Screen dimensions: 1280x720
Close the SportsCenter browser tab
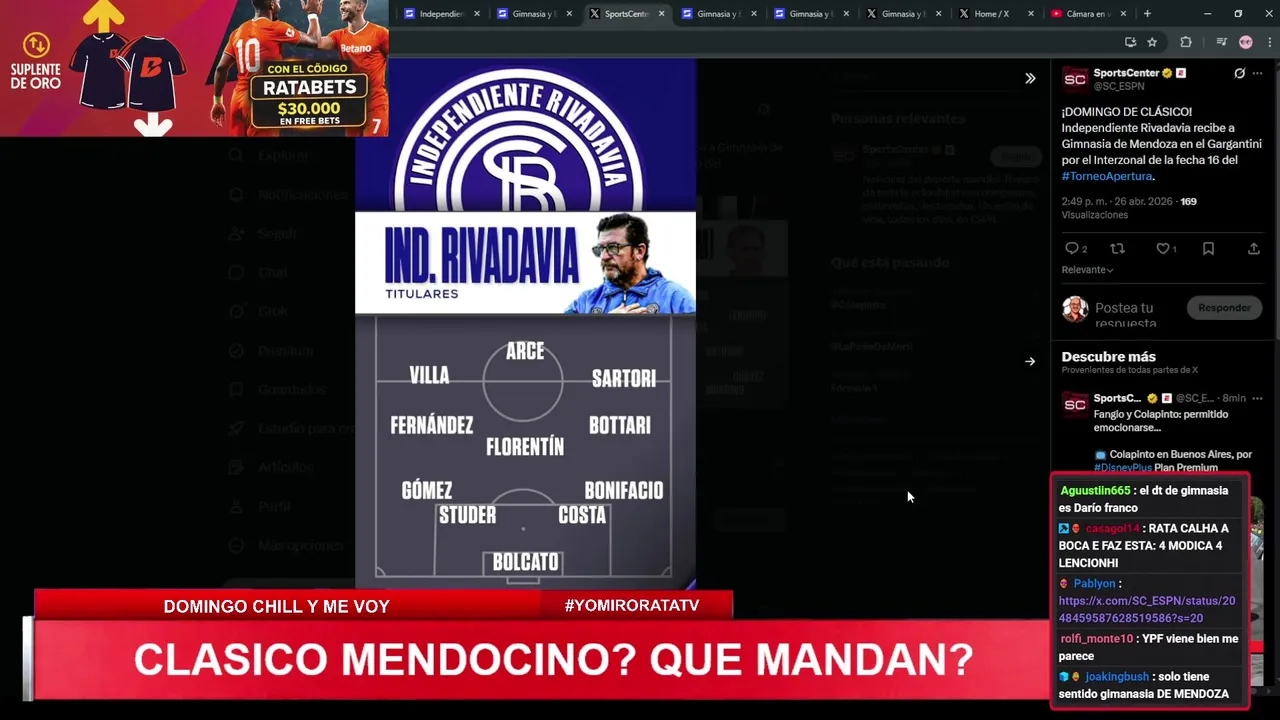point(661,14)
